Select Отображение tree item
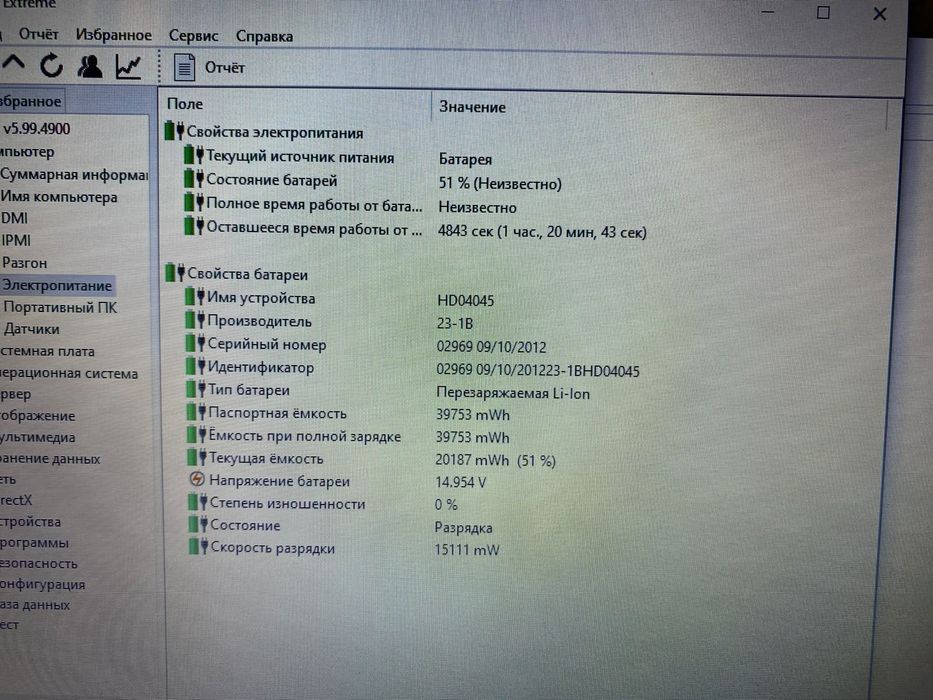This screenshot has height=700, width=933. click(x=37, y=415)
